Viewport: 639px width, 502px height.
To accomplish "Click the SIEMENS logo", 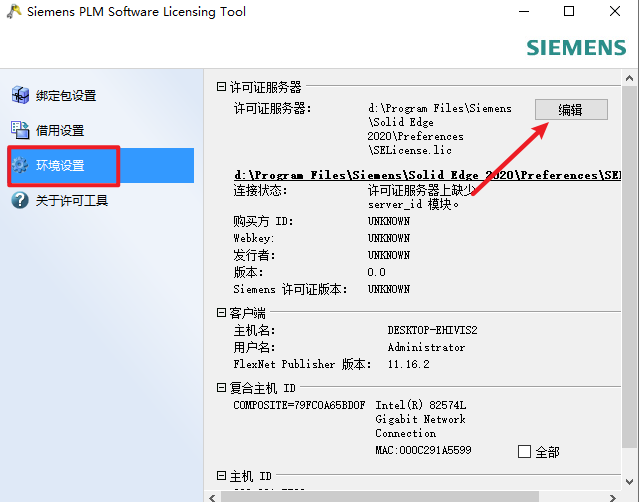I will tap(576, 48).
